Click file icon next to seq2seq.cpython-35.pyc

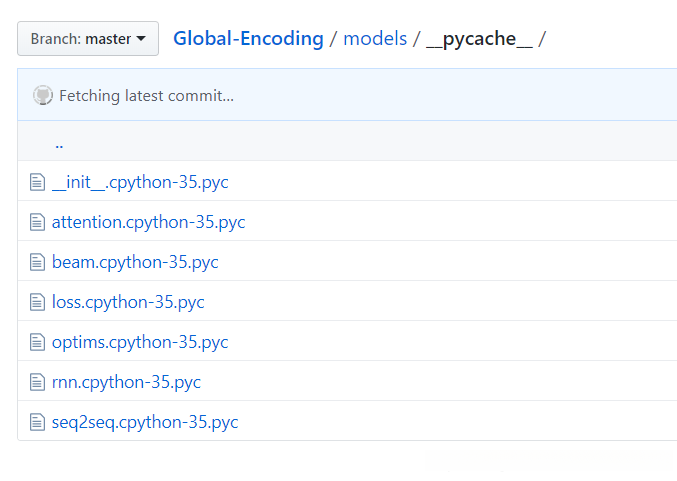click(38, 422)
